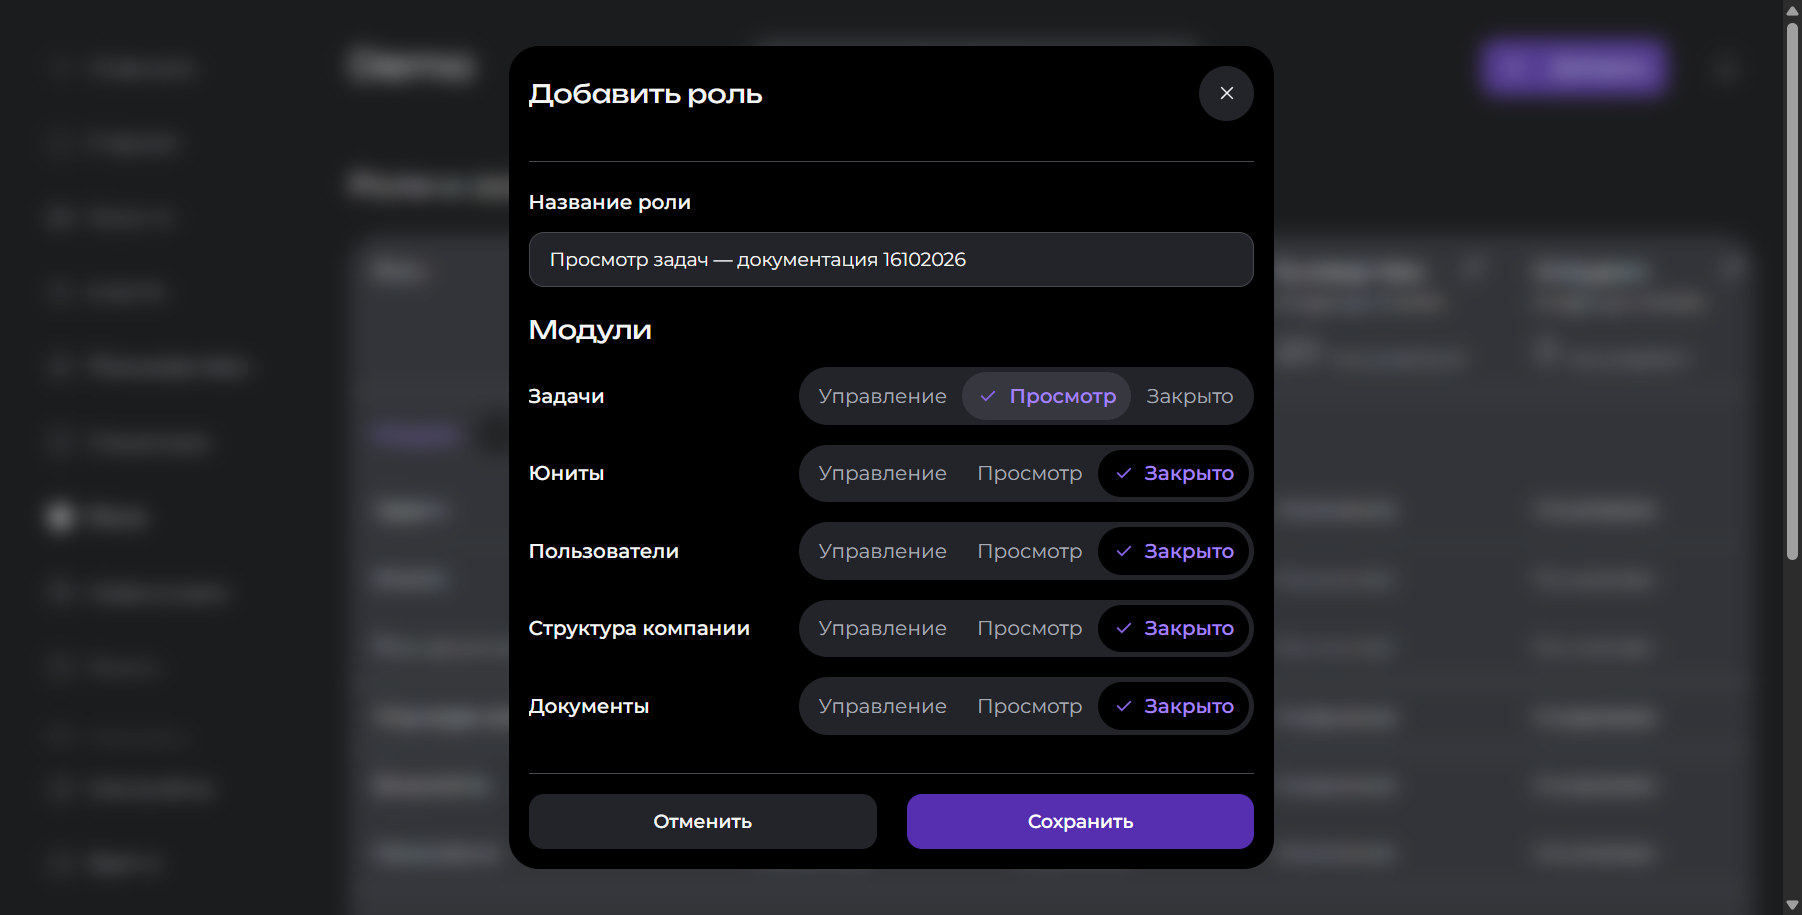Set Задачи to Управление
Screen dimensions: 1802x915
click(x=882, y=396)
